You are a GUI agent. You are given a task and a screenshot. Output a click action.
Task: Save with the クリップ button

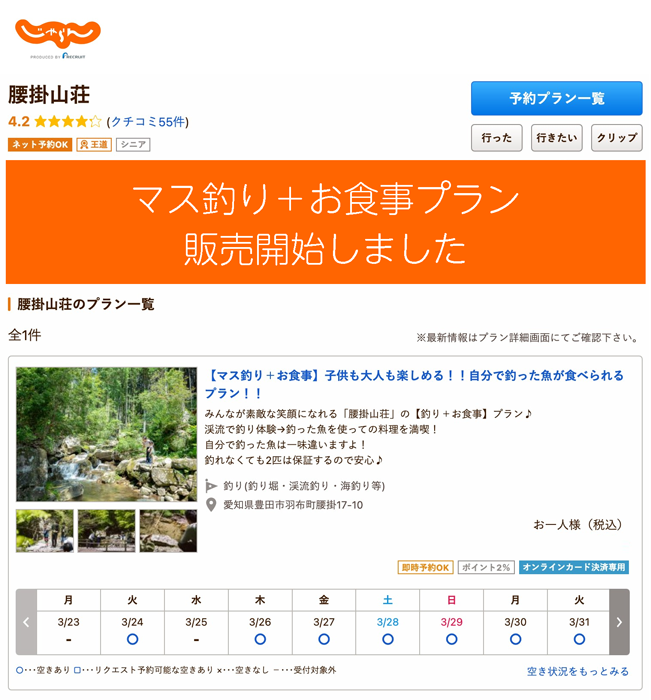tap(617, 138)
